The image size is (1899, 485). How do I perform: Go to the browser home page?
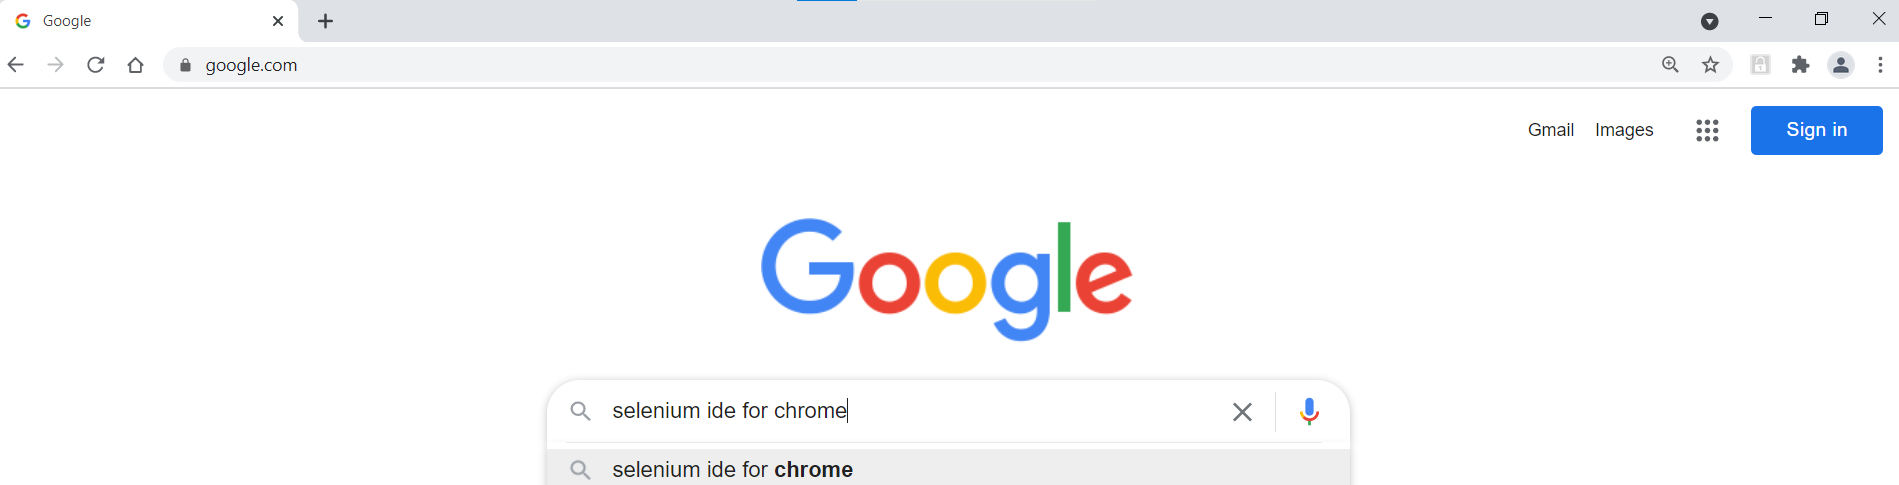pos(136,65)
